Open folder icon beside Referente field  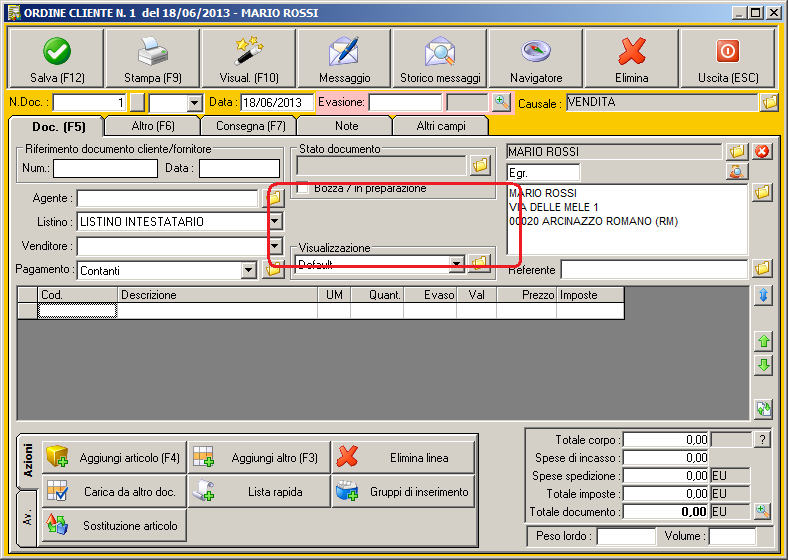[x=762, y=268]
